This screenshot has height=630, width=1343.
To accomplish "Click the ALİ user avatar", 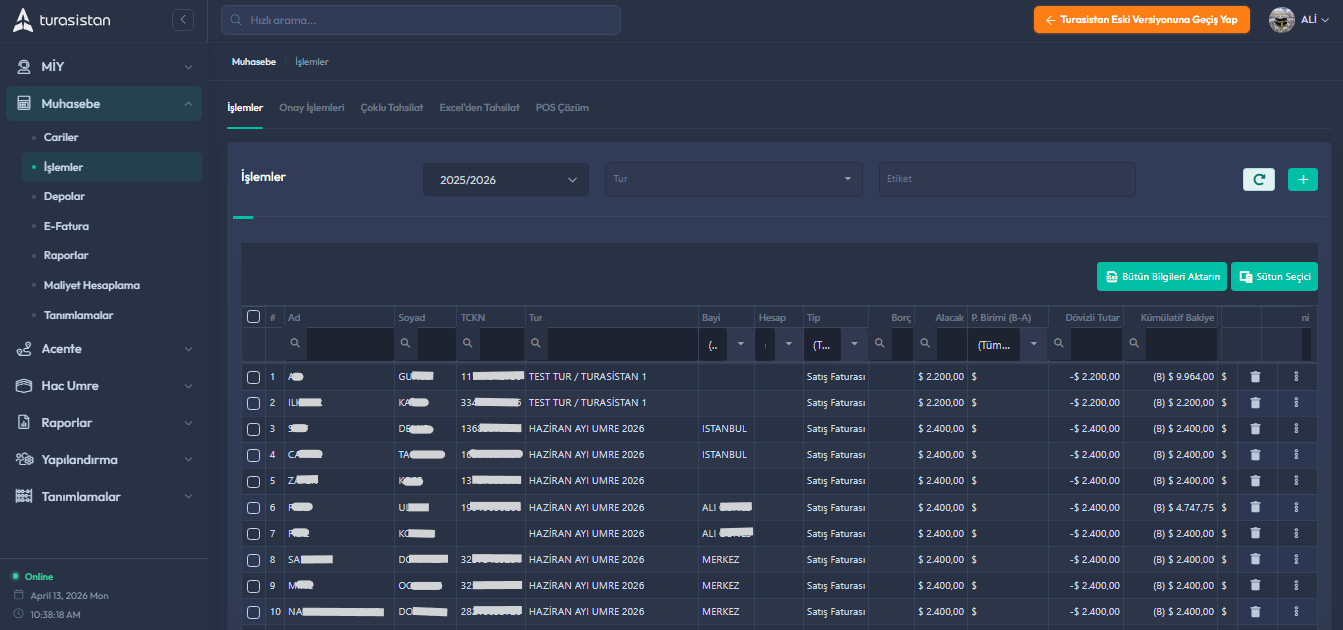I will pos(1281,20).
